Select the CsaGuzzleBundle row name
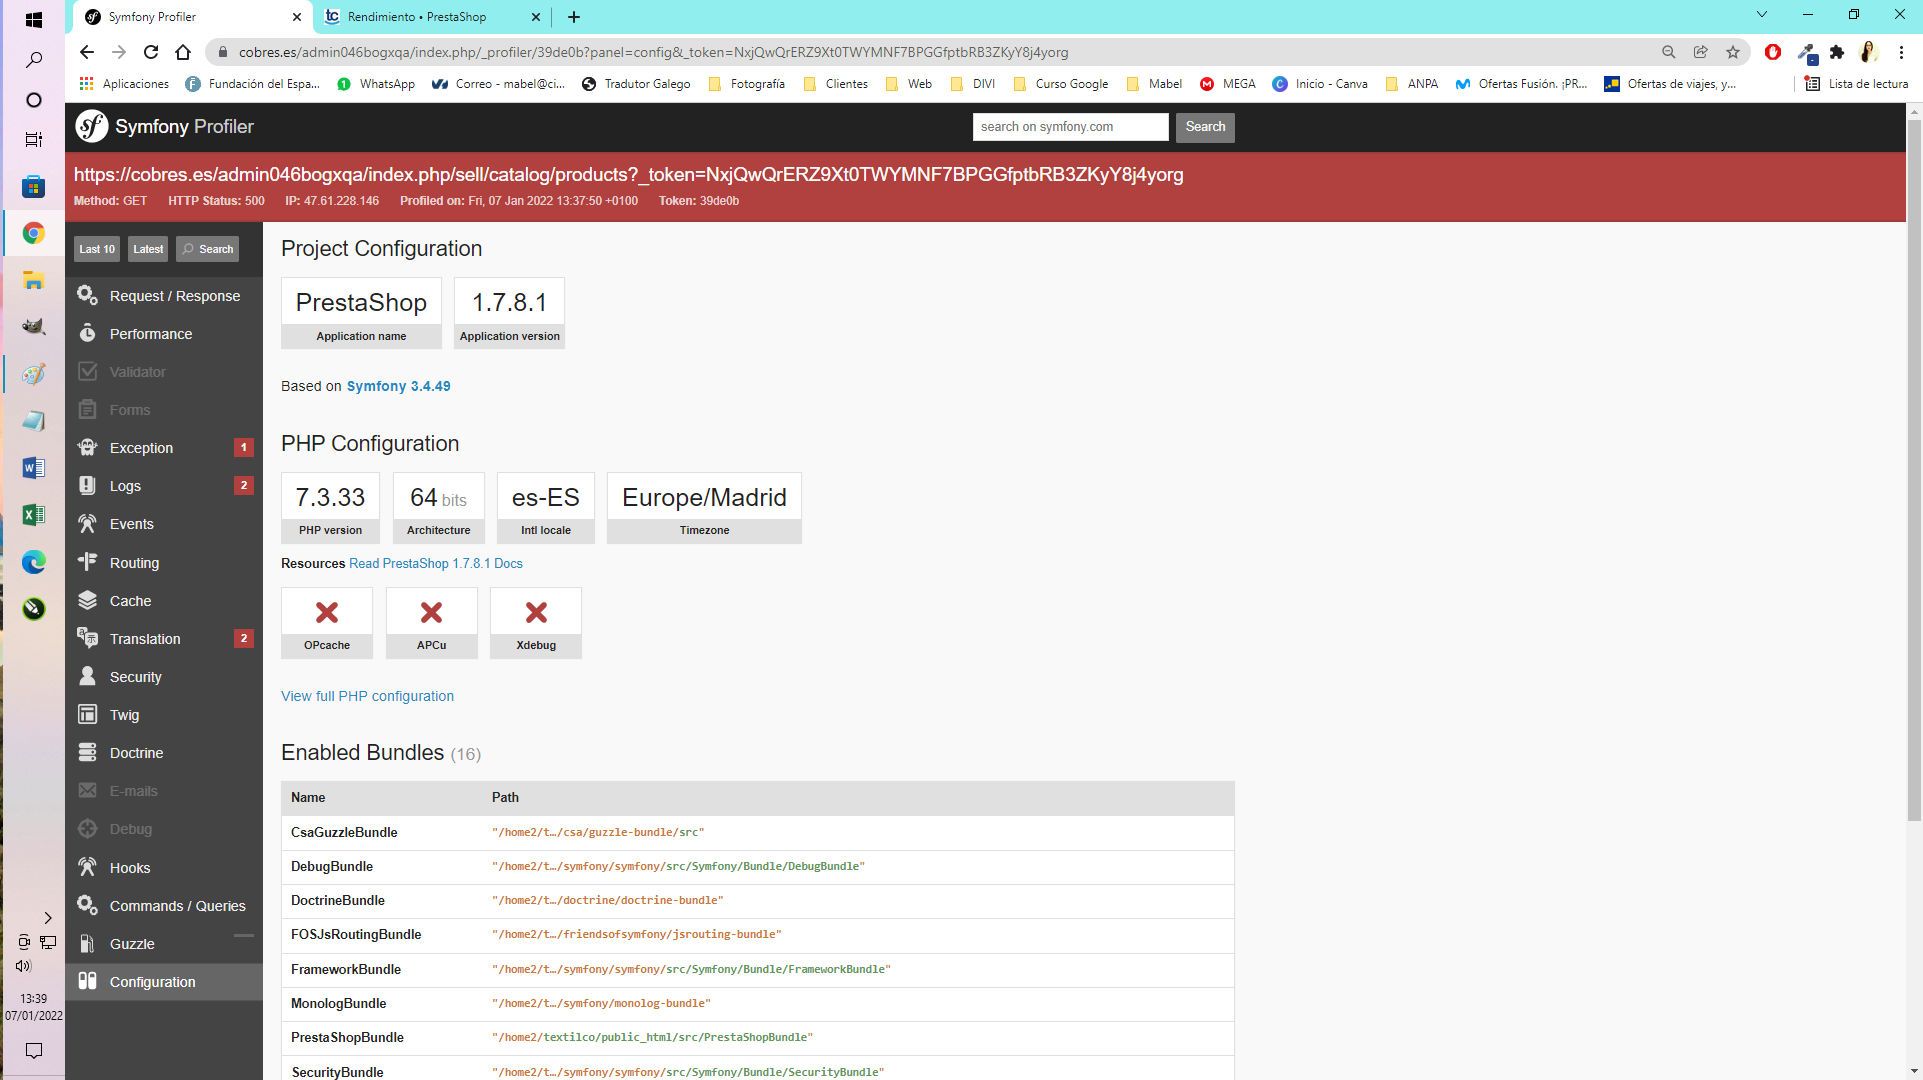 pos(344,833)
